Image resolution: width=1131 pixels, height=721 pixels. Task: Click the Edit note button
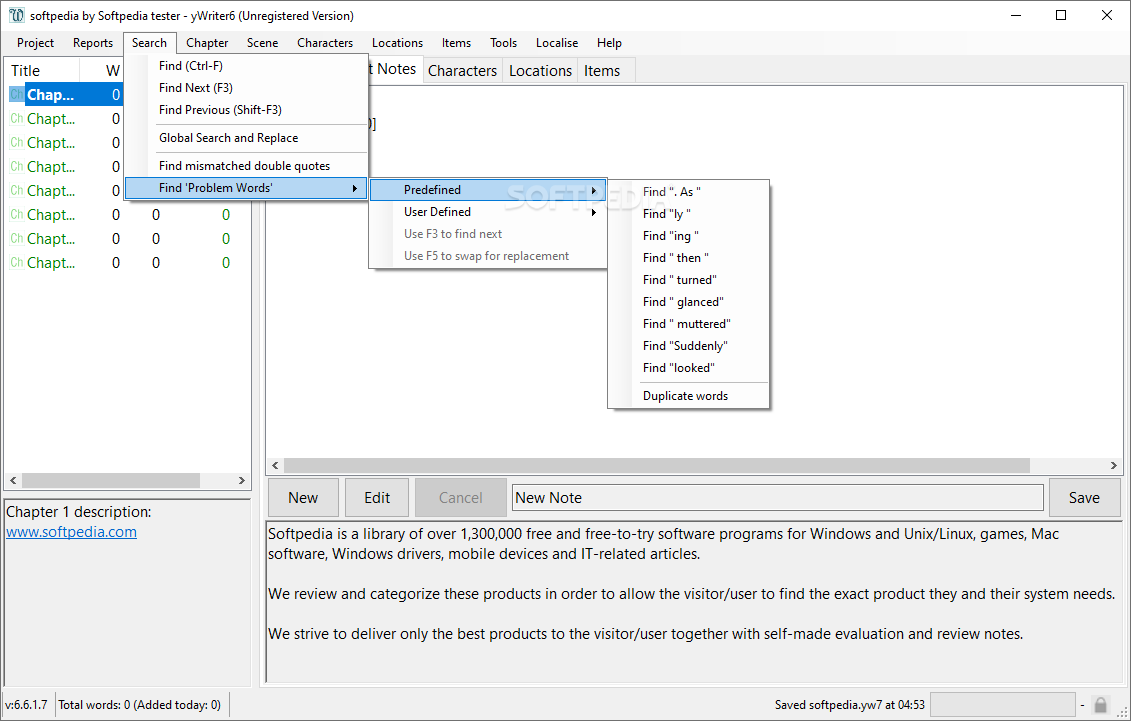tap(377, 497)
